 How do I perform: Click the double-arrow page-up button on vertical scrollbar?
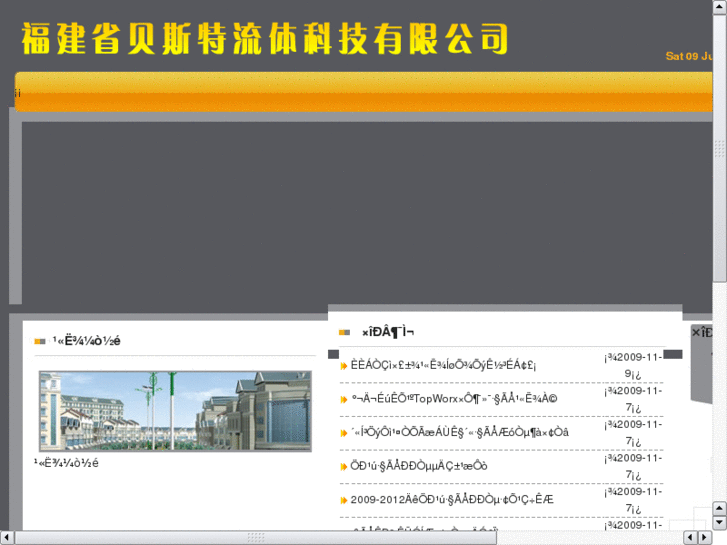[720, 508]
